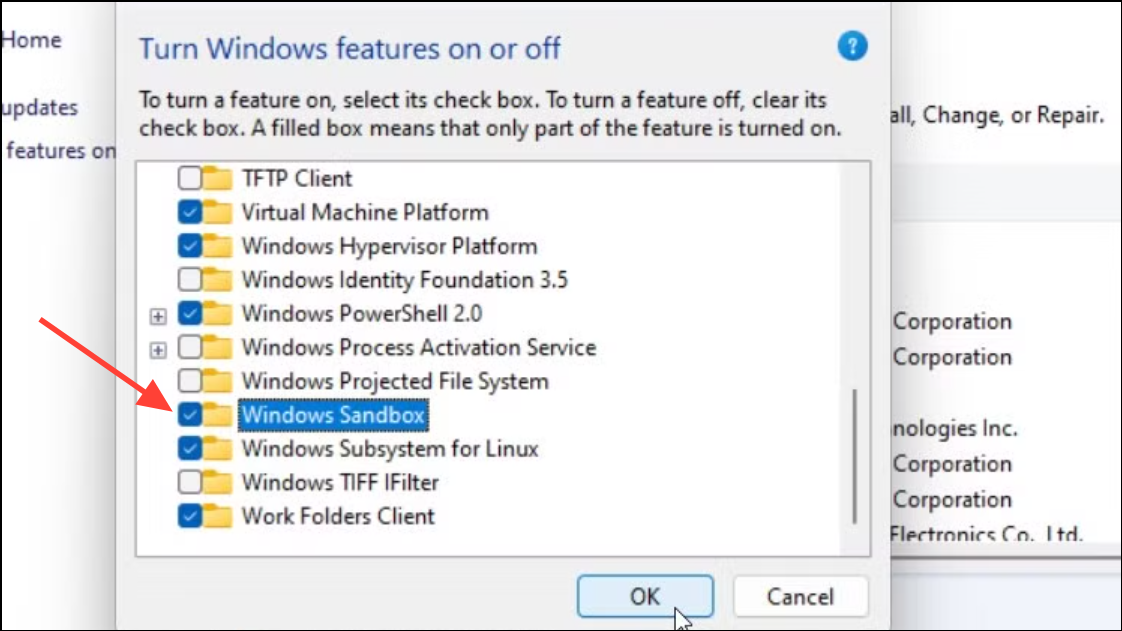Image resolution: width=1122 pixels, height=631 pixels.
Task: Select the TFTP Client folder icon
Action: click(218, 178)
